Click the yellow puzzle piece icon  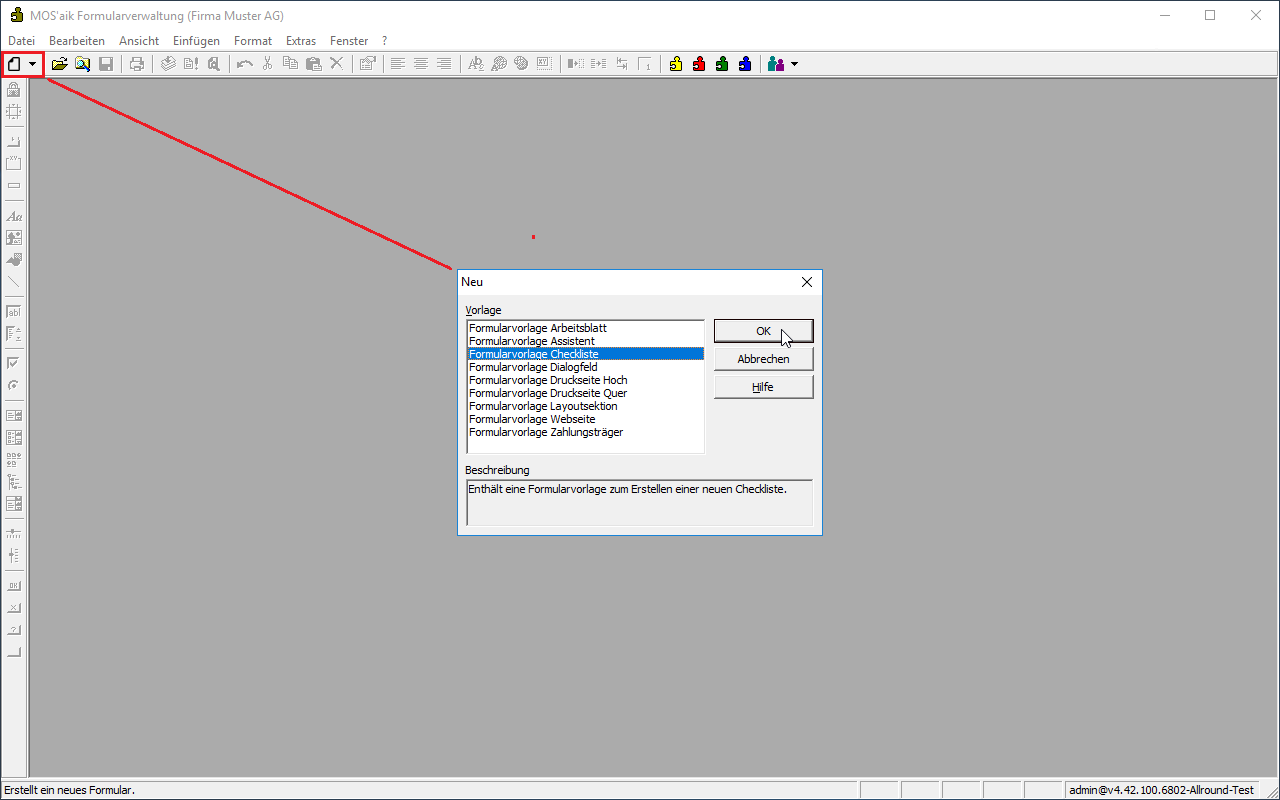pyautogui.click(x=676, y=64)
